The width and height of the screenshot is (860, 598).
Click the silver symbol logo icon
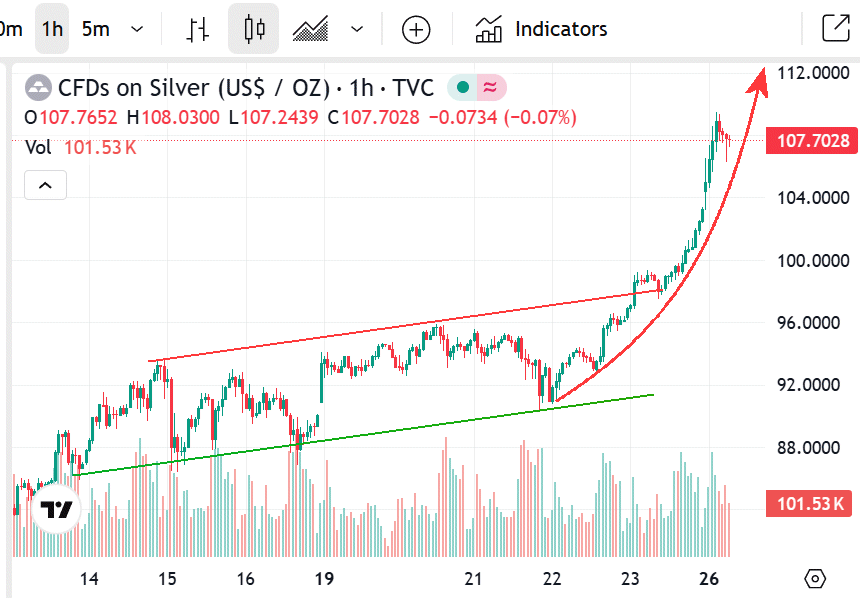[38, 88]
